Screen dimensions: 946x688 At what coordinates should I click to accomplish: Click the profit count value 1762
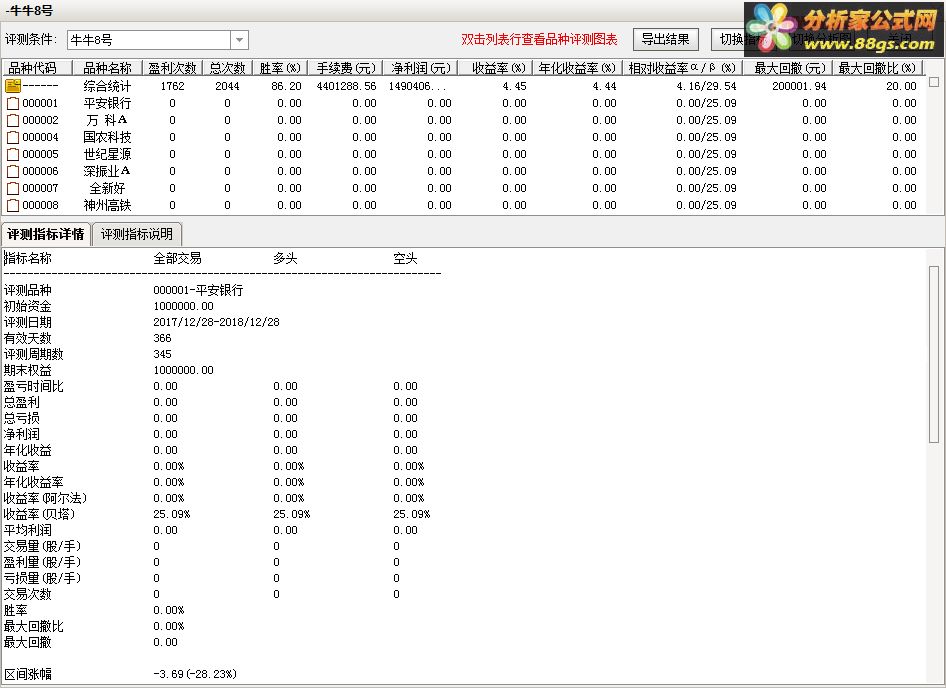tap(173, 86)
